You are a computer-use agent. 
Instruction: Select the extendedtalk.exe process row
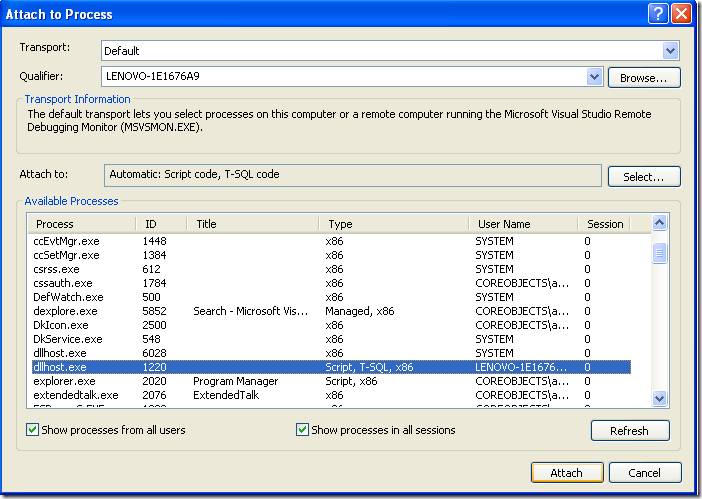tap(331, 395)
